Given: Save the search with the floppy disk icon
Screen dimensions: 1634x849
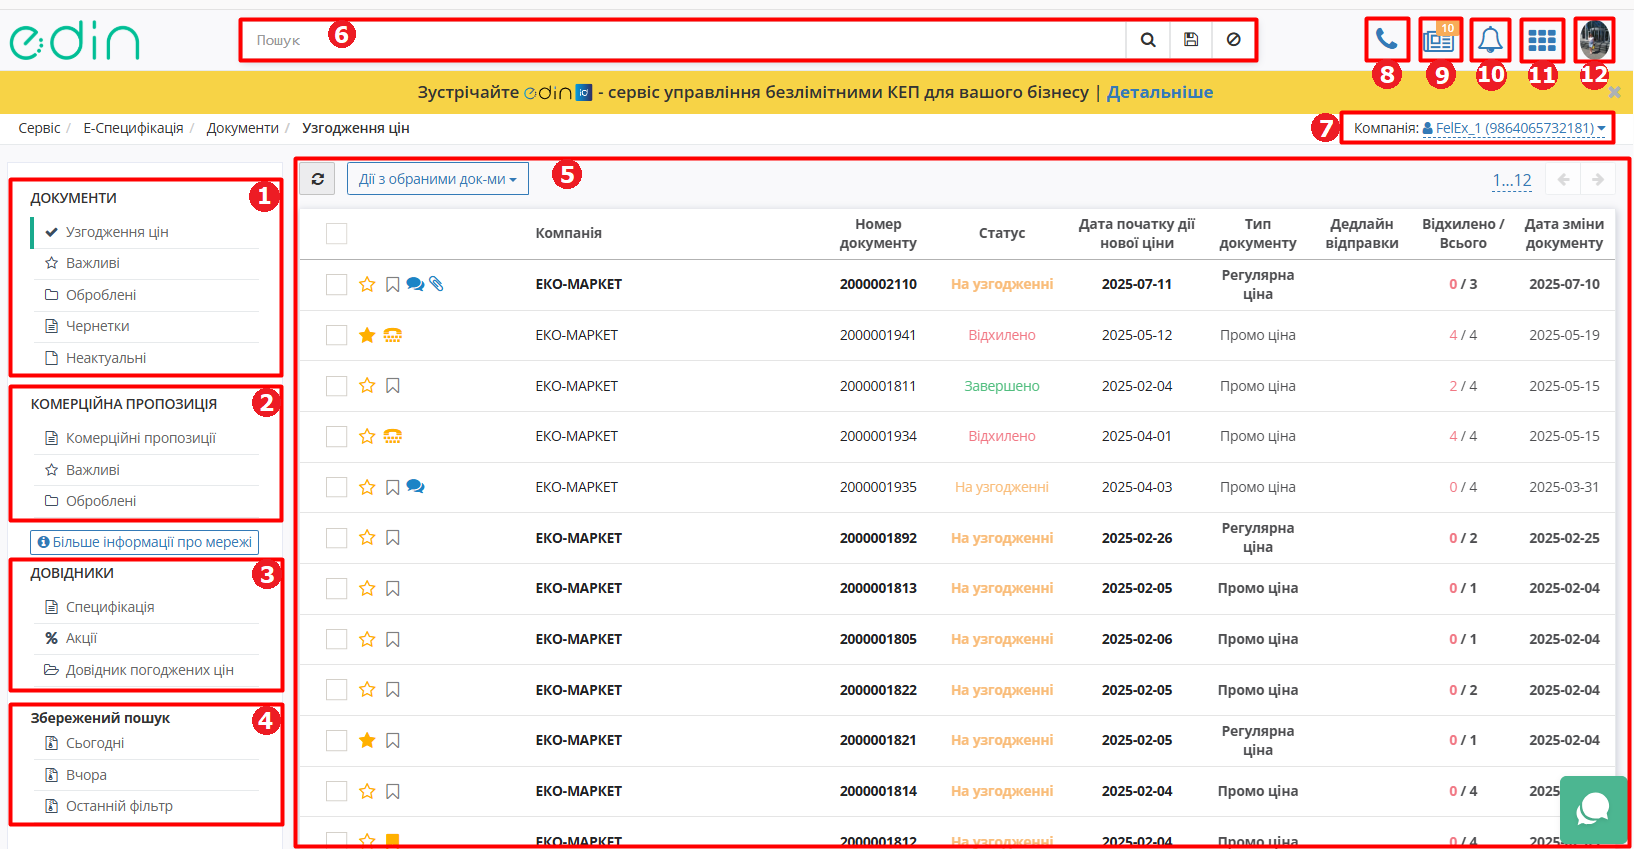Looking at the screenshot, I should tap(1191, 40).
